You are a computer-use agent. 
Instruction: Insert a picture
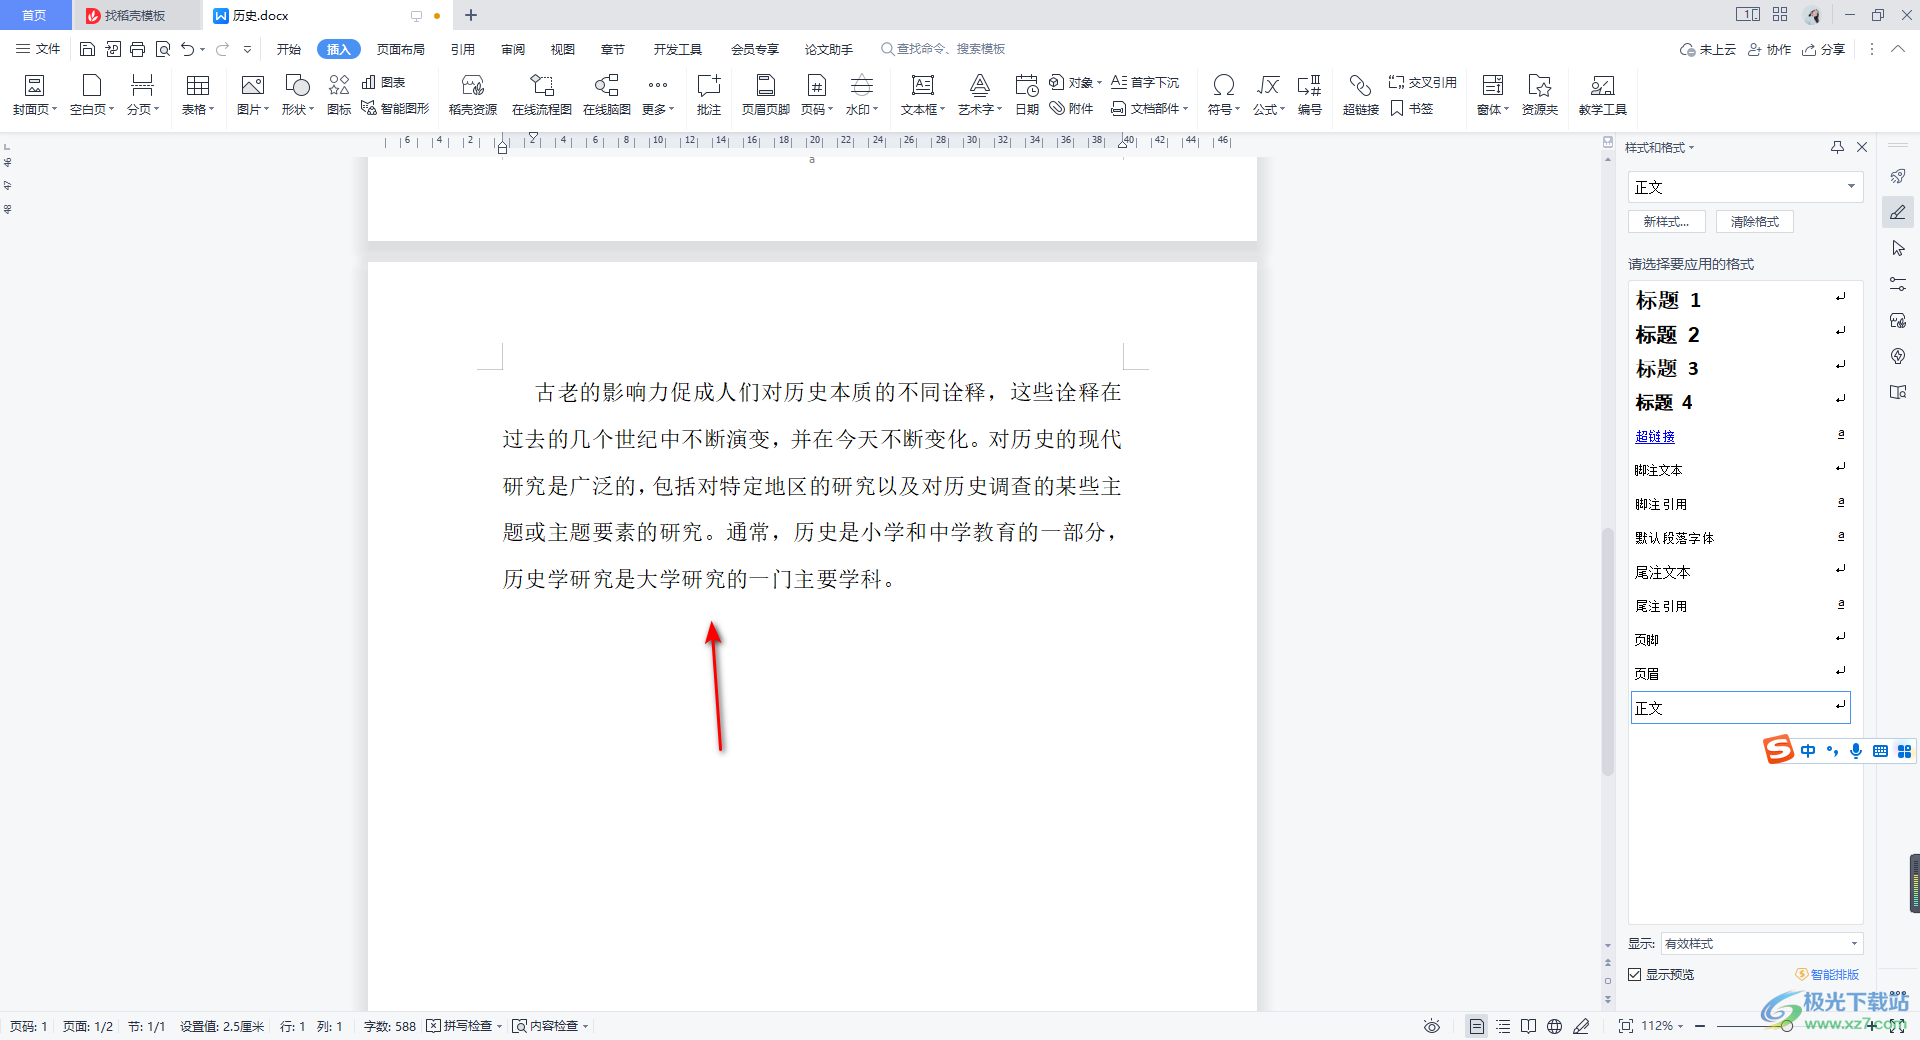tap(253, 95)
